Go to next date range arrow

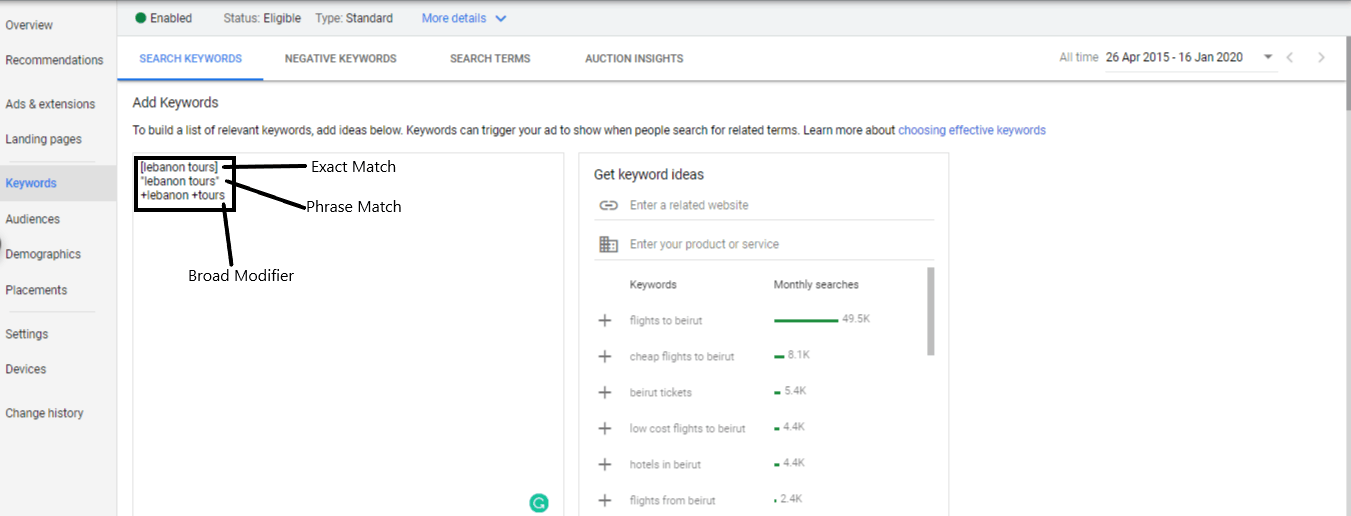click(1321, 58)
